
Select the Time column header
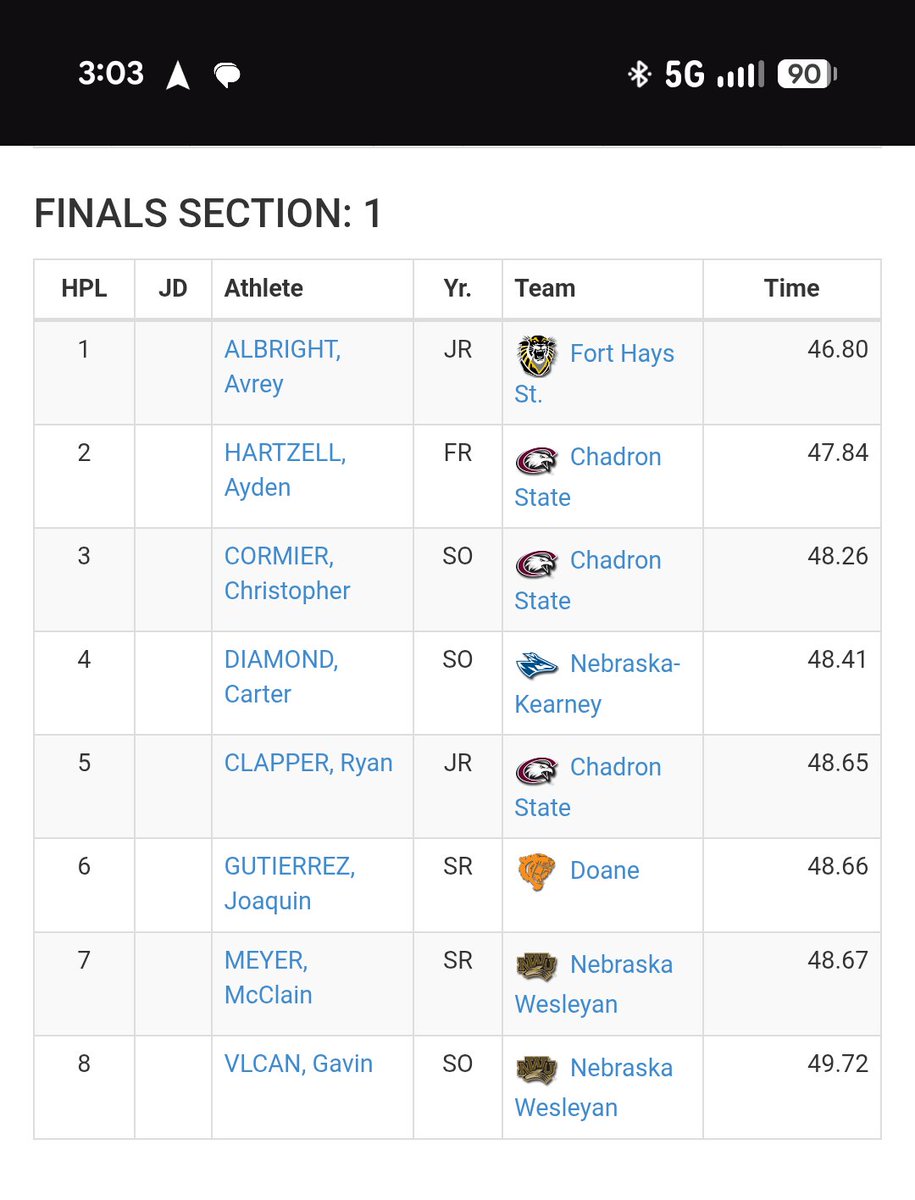click(x=791, y=288)
